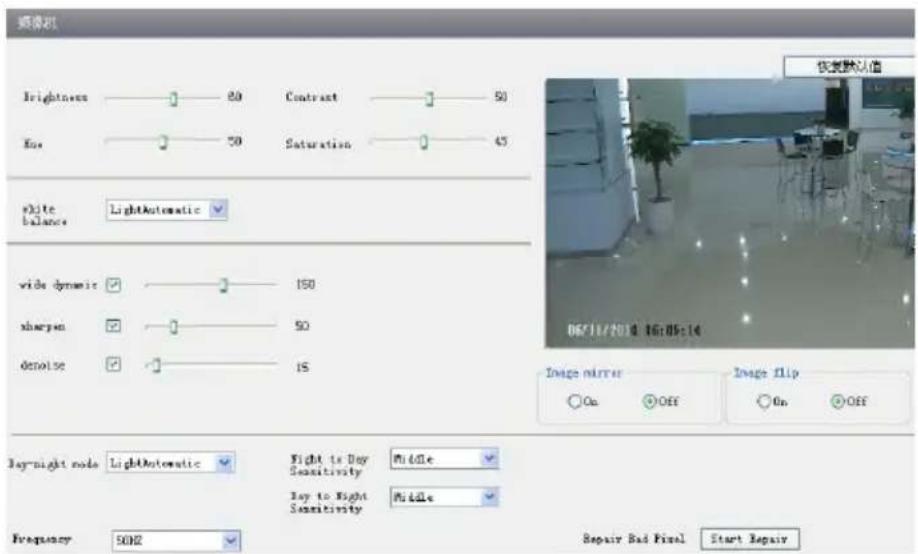Click the Hue slider handle
Image resolution: width=918 pixels, height=554 pixels.
click(163, 142)
